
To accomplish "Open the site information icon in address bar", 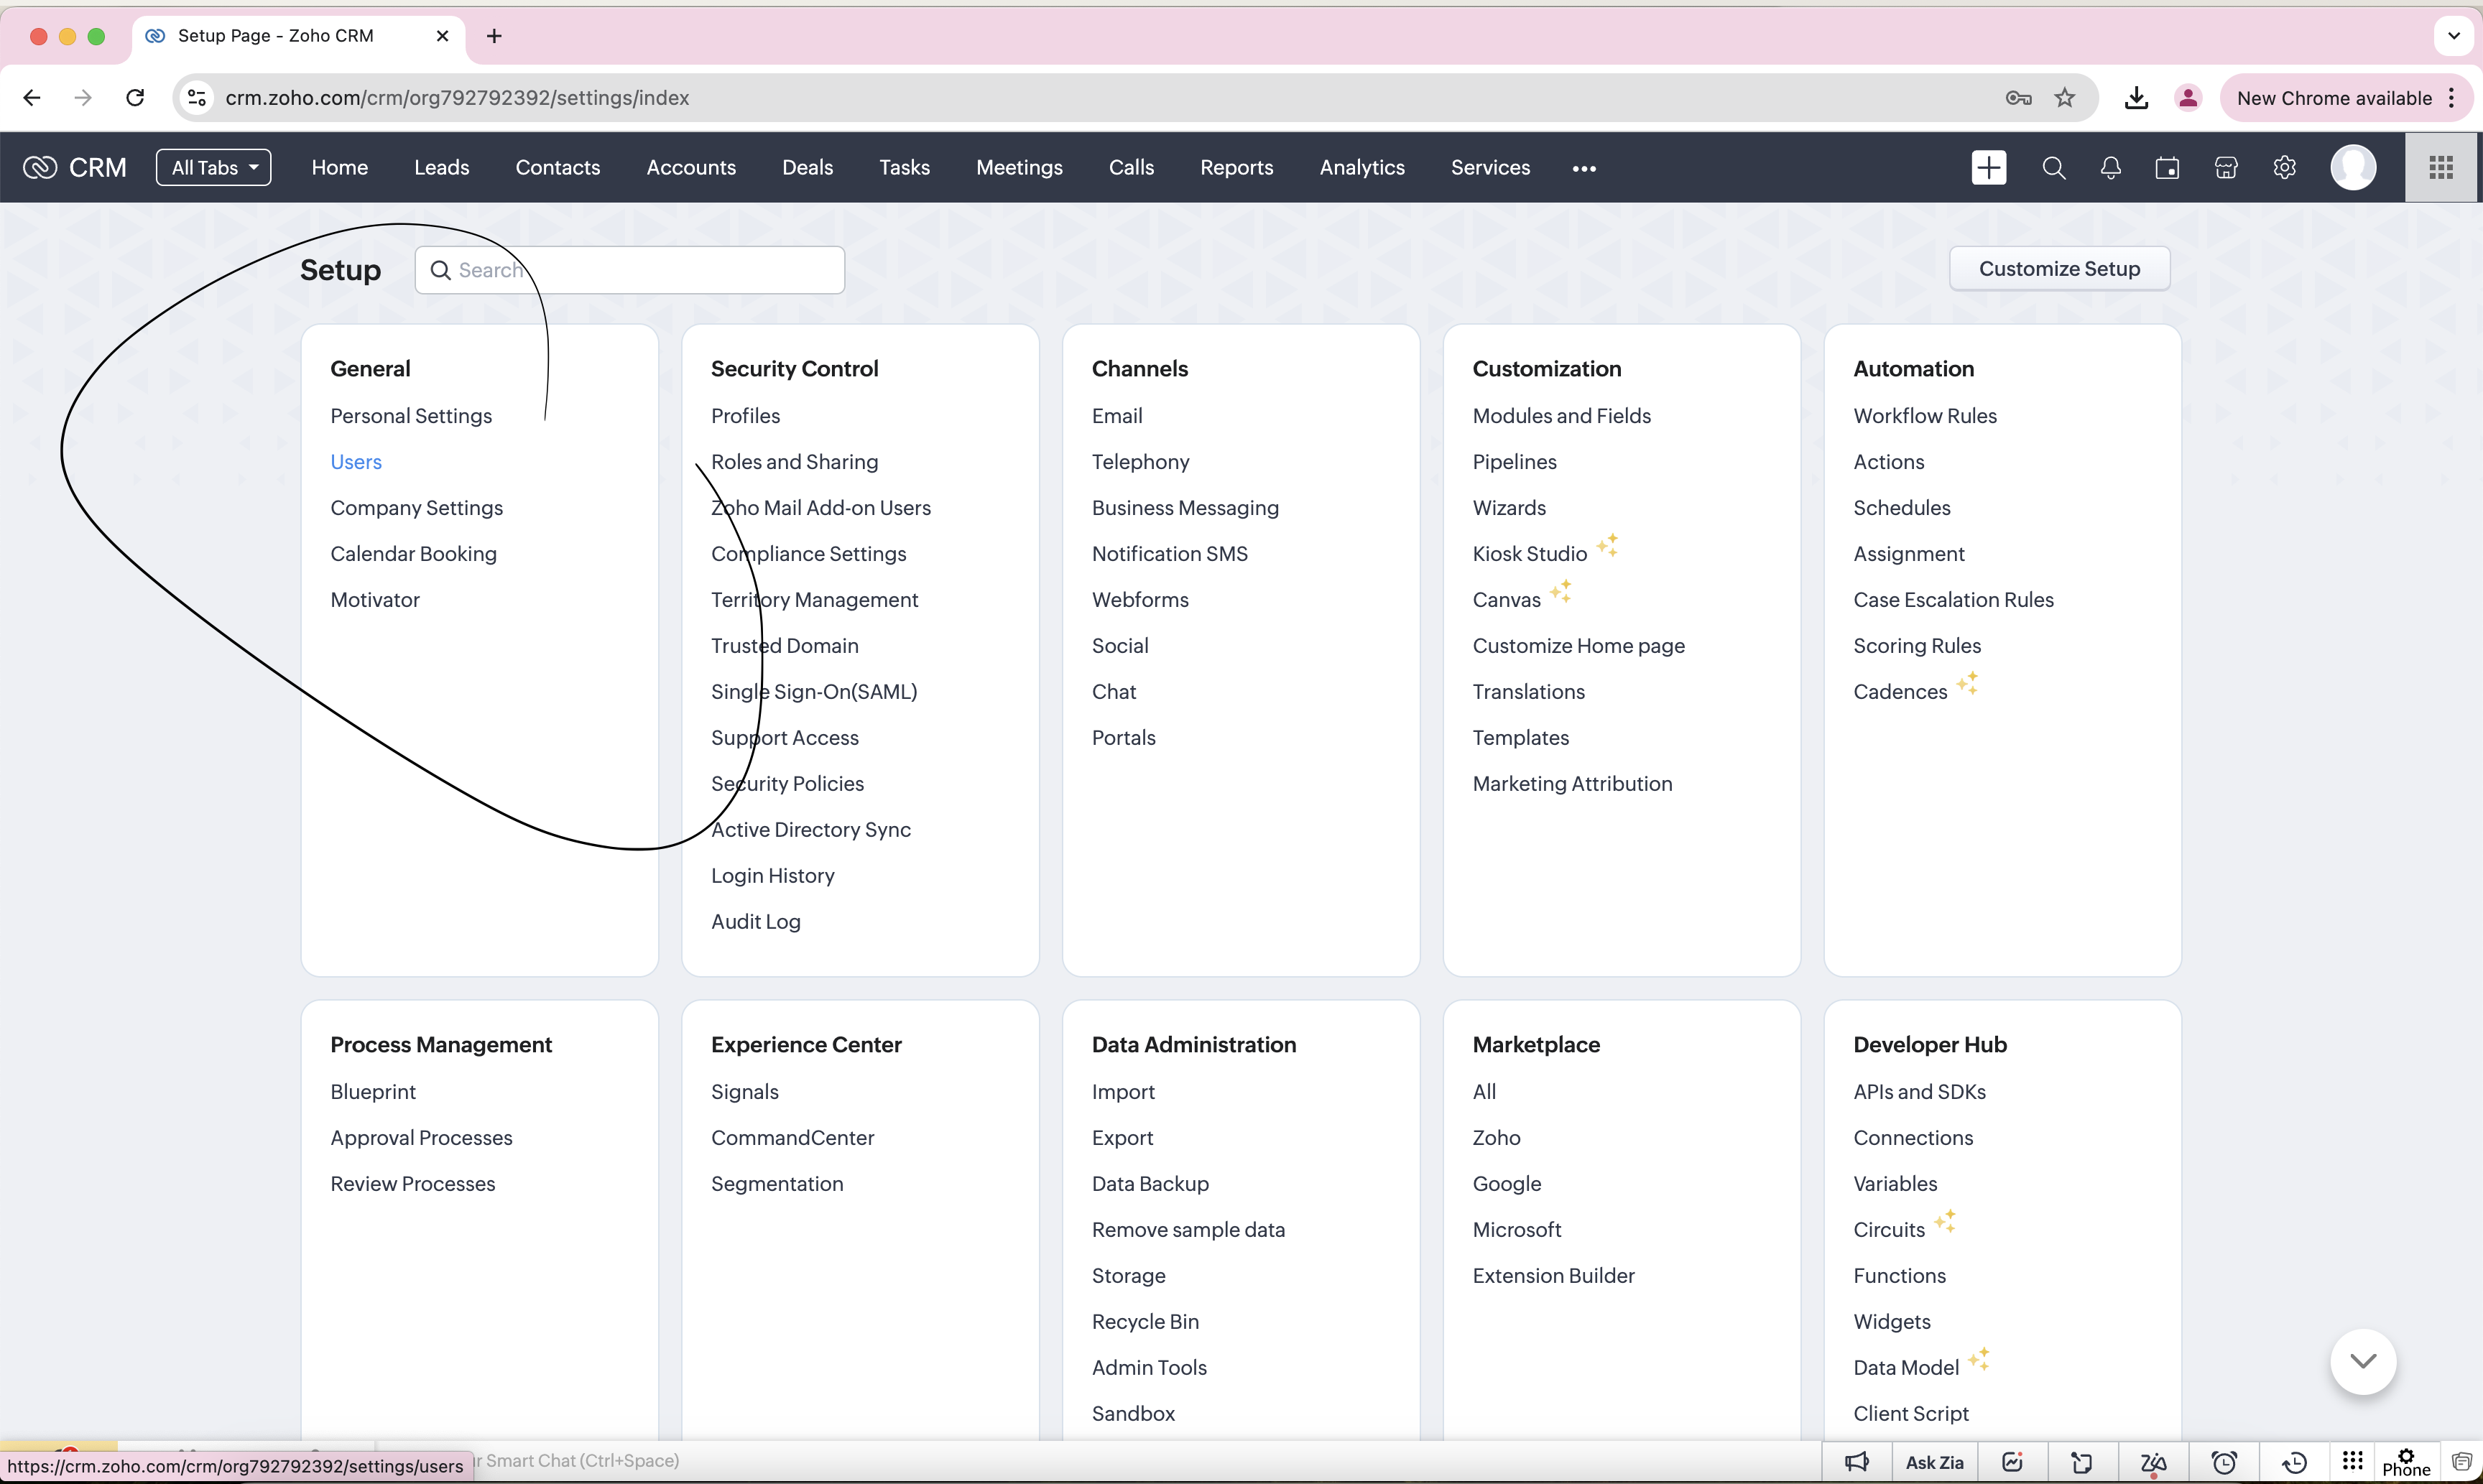I will tap(197, 98).
